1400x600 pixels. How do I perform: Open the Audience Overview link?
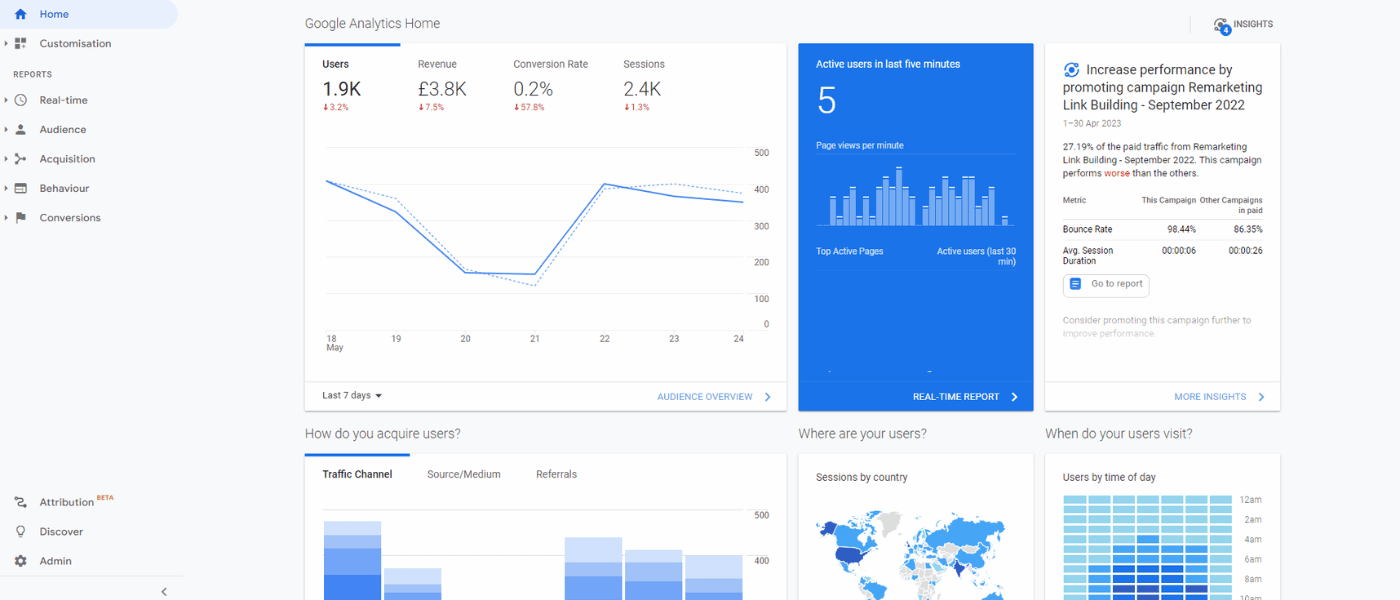pyautogui.click(x=706, y=396)
